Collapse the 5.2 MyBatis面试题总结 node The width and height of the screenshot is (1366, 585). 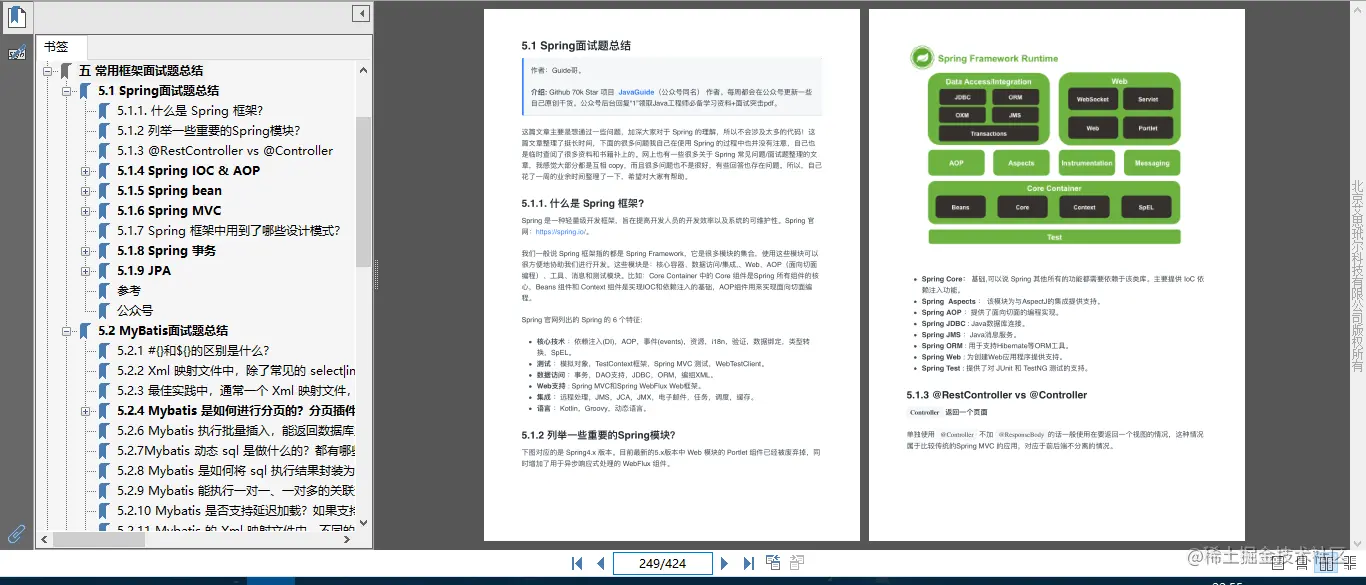pos(66,331)
